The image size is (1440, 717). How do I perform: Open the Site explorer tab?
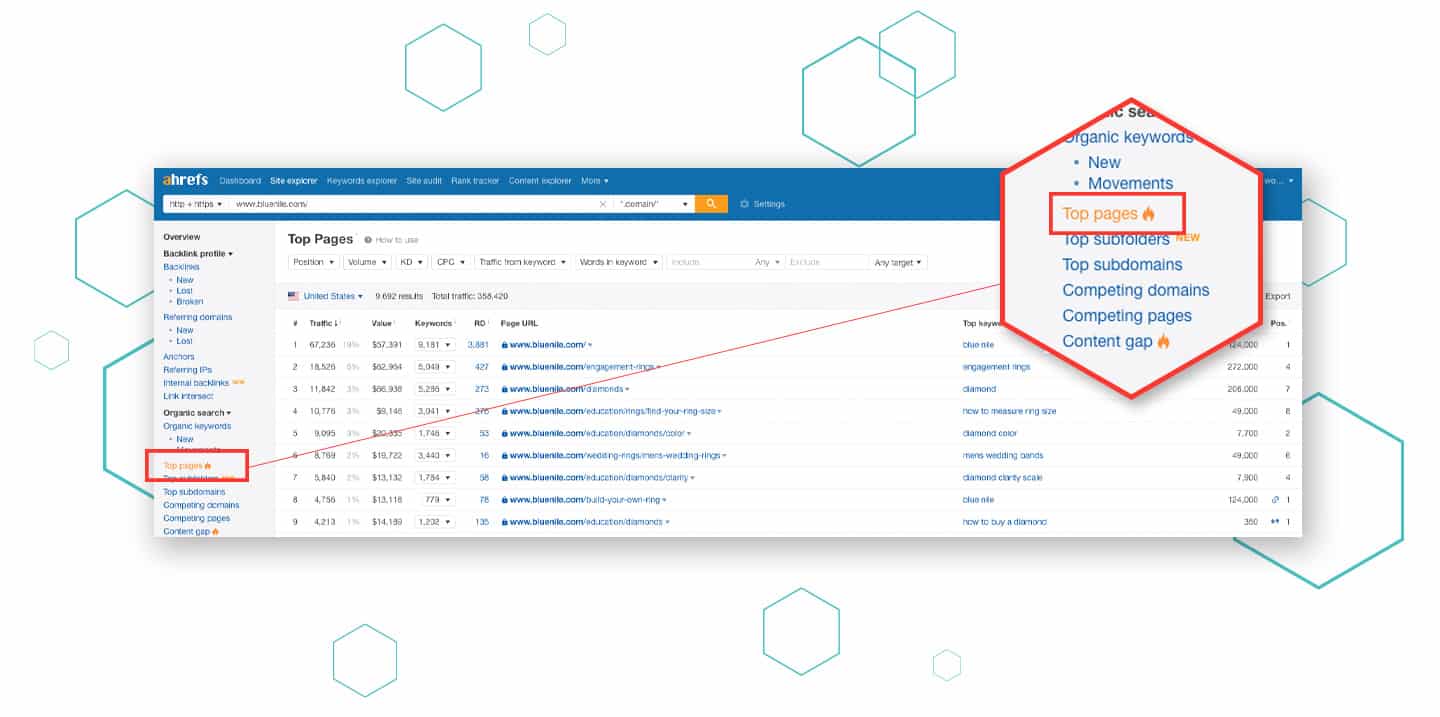point(294,181)
